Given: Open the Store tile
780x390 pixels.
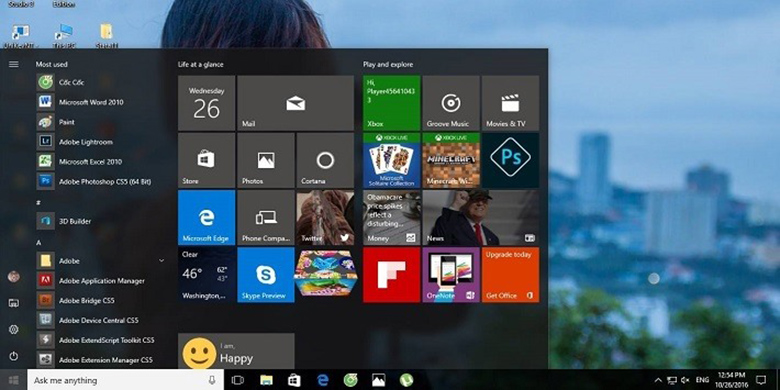Looking at the screenshot, I should pyautogui.click(x=206, y=160).
